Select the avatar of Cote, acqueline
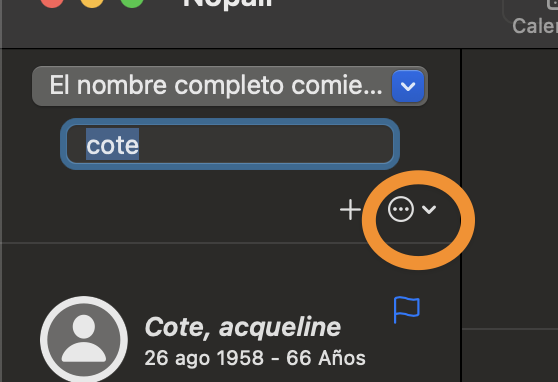Viewport: 558px width, 382px height. [84, 340]
